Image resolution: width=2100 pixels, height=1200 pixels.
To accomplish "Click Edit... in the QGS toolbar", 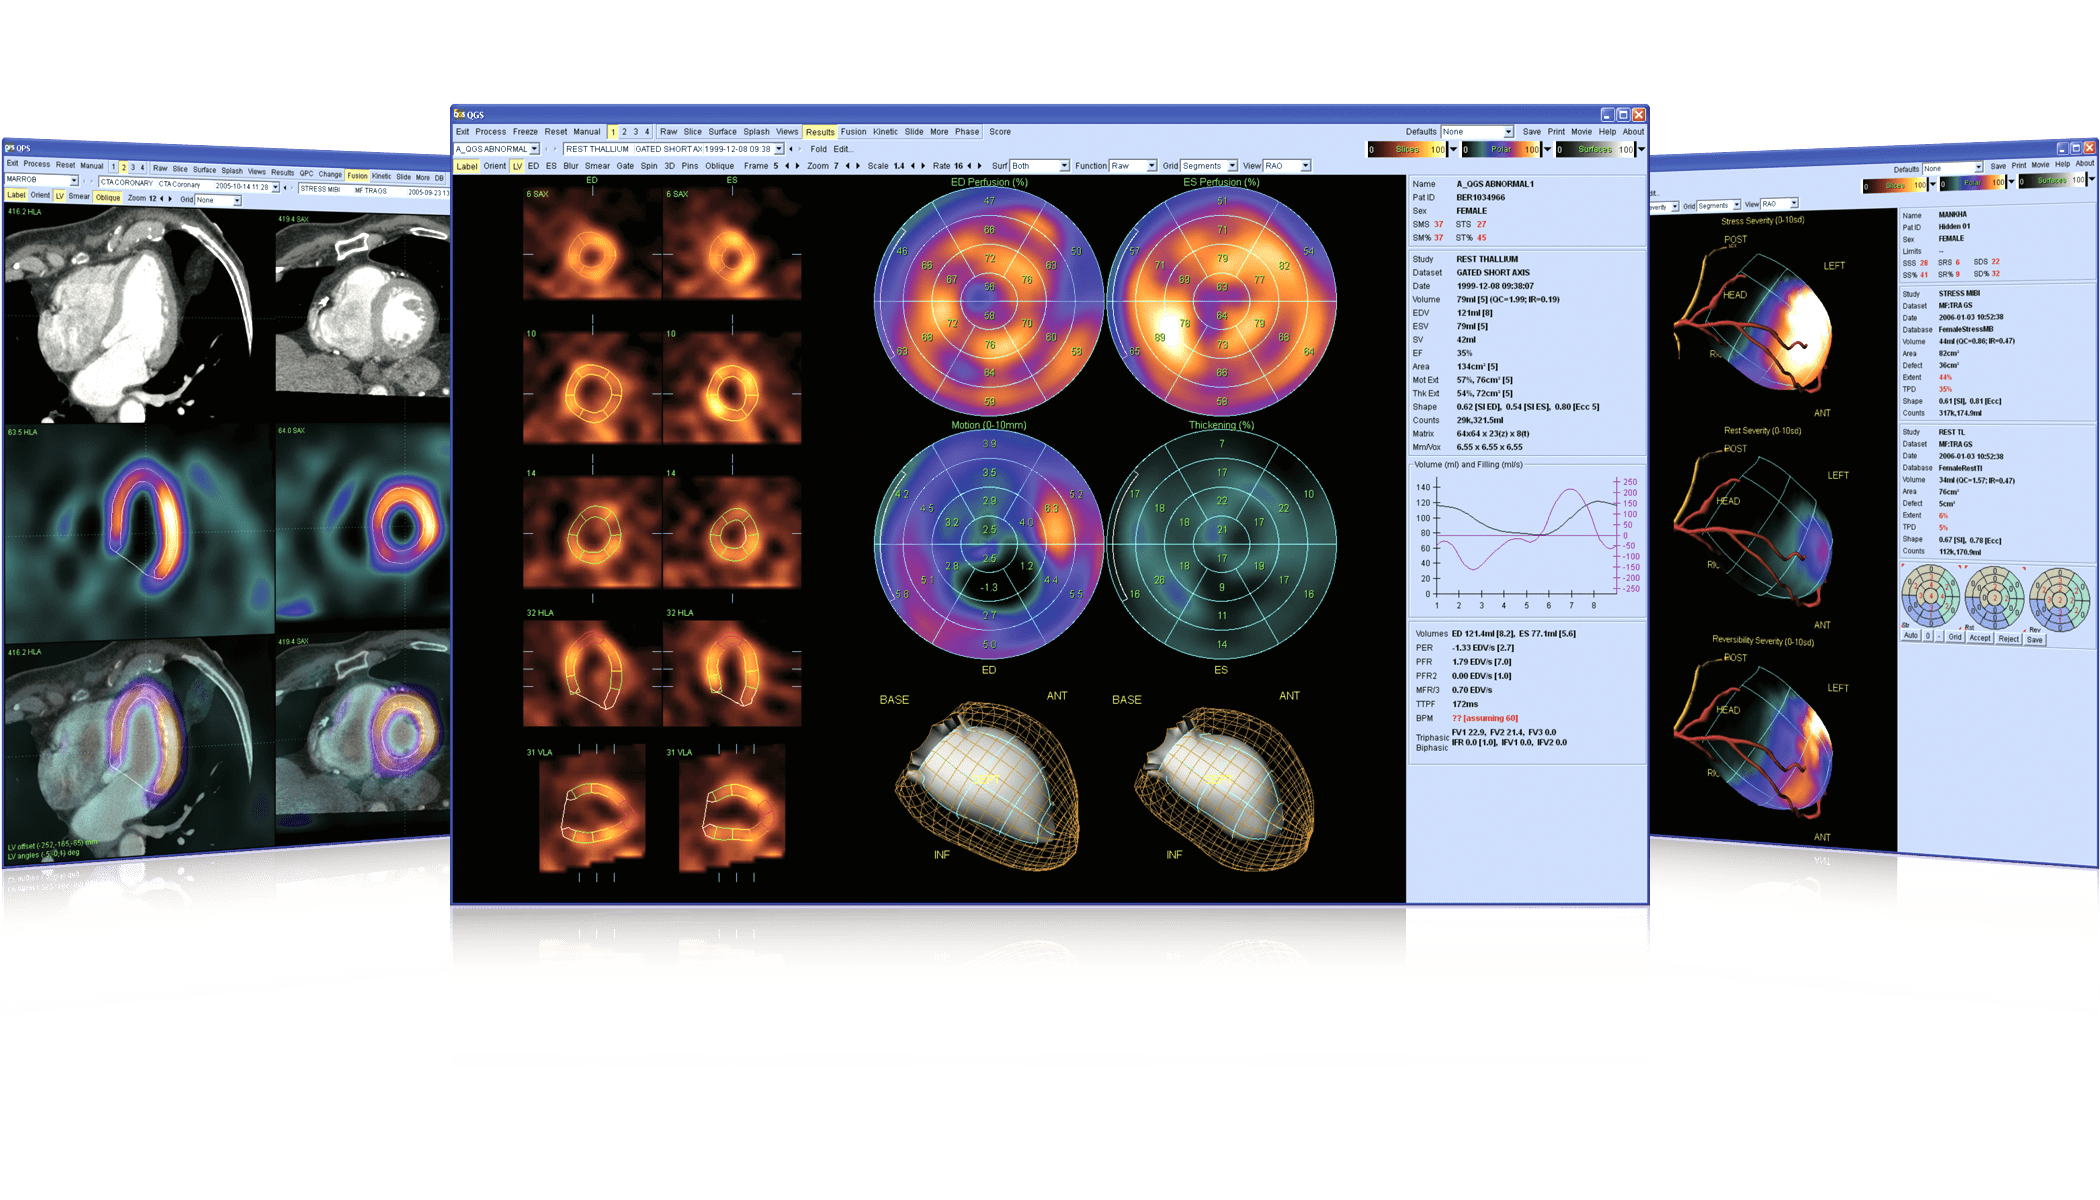I will (x=842, y=149).
